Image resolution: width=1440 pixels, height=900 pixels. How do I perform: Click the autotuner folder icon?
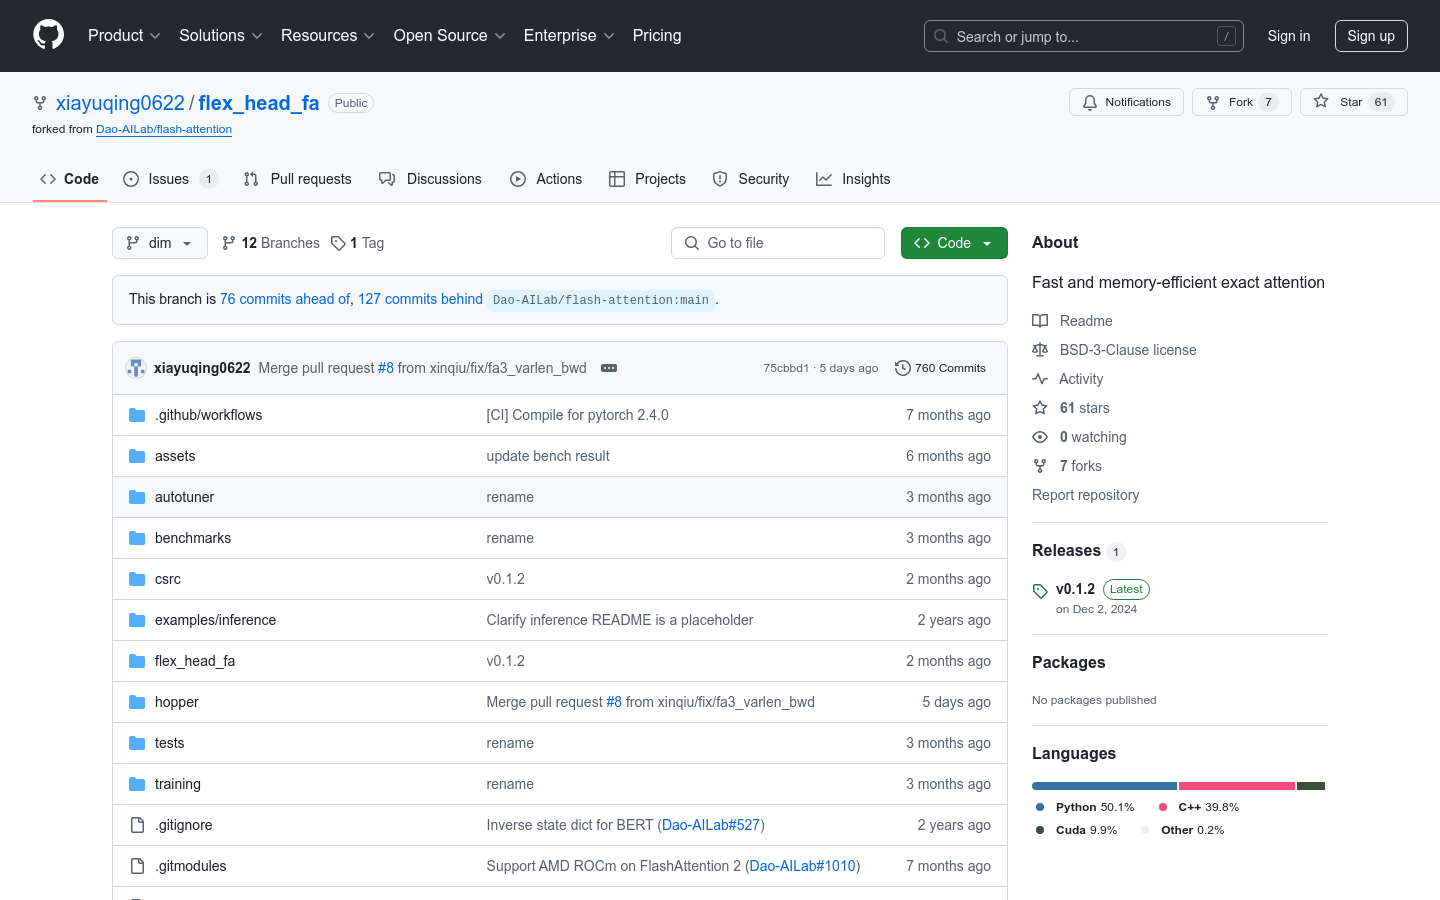[x=137, y=497]
